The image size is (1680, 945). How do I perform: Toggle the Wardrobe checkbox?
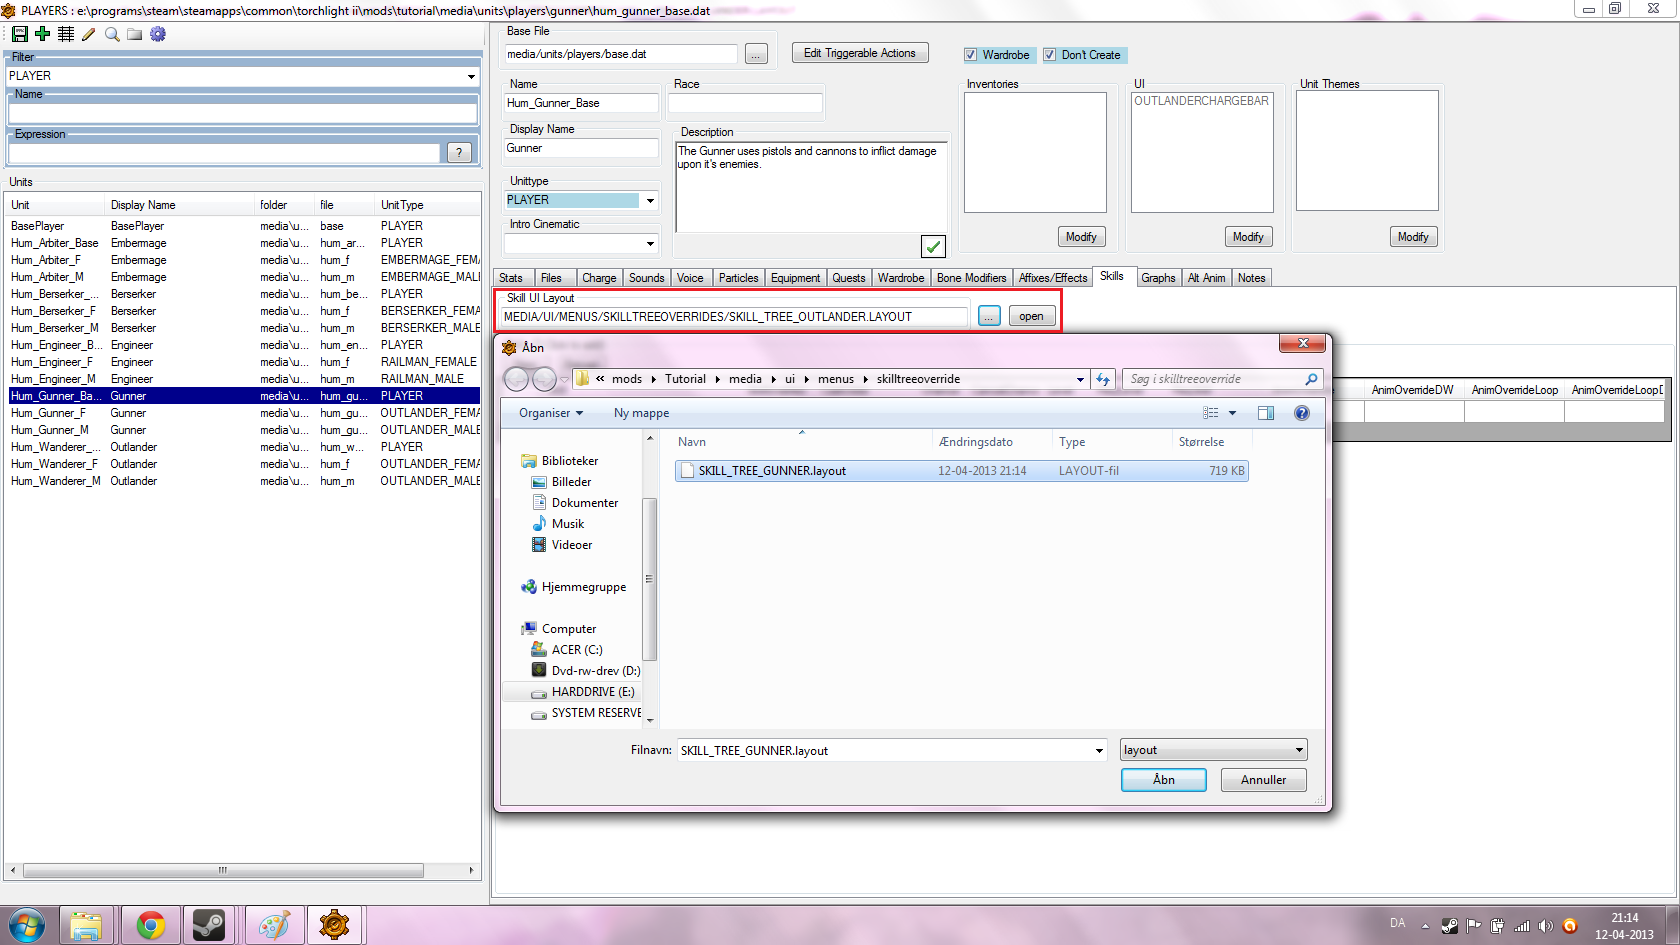(x=970, y=55)
